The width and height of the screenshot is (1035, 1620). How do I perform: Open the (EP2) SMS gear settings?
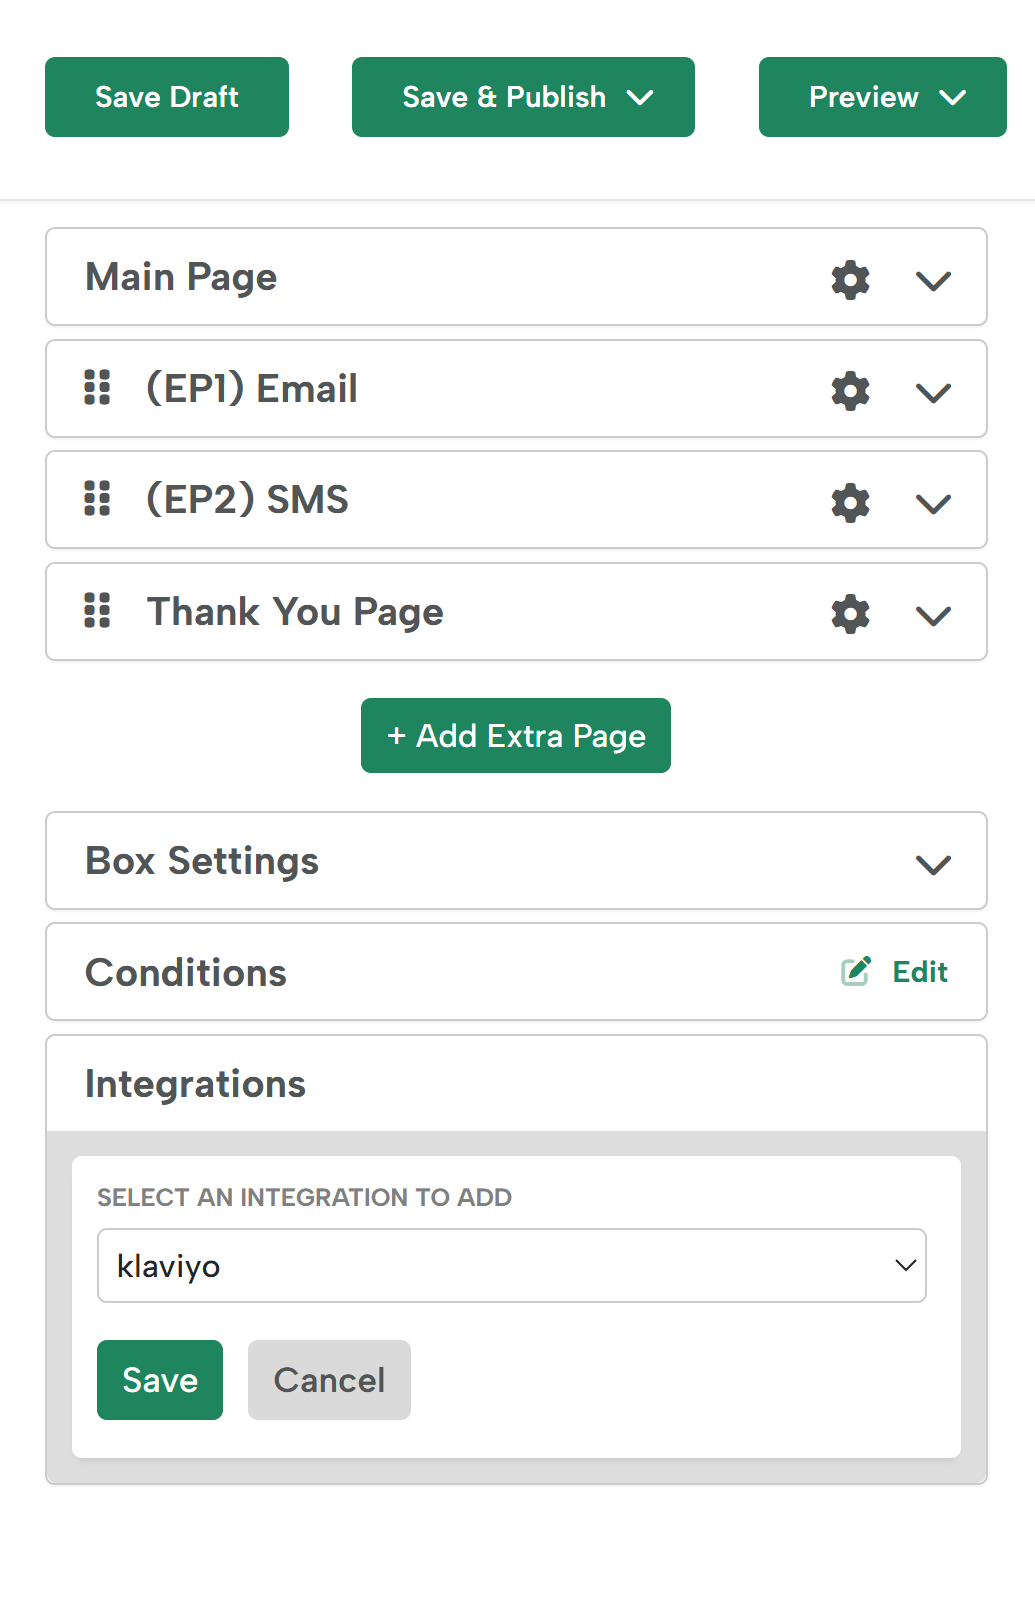tap(850, 503)
